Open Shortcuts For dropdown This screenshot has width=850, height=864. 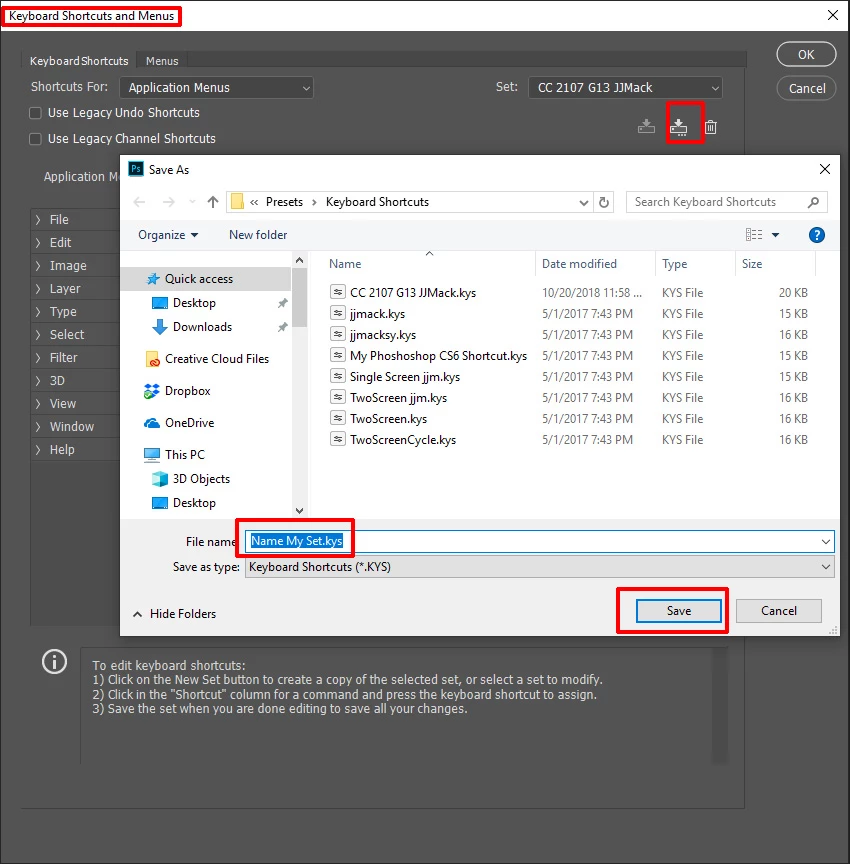(x=216, y=88)
